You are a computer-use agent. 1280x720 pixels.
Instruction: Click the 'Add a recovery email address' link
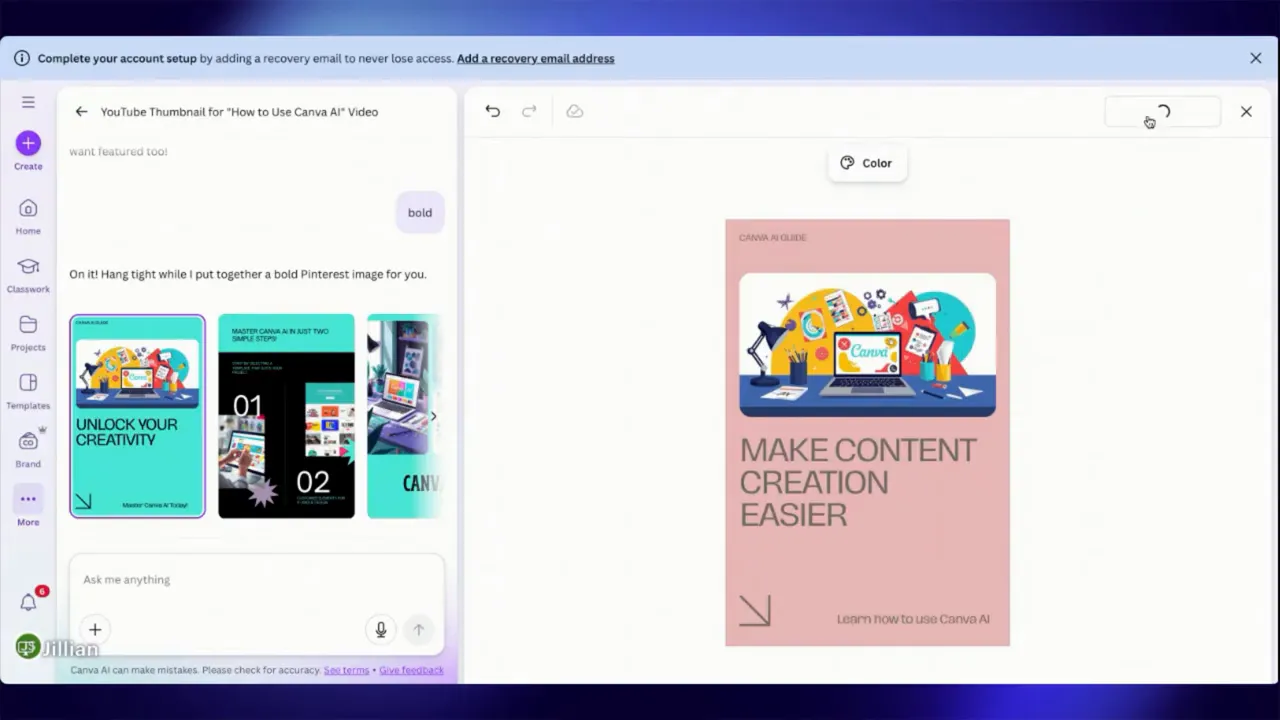535,58
